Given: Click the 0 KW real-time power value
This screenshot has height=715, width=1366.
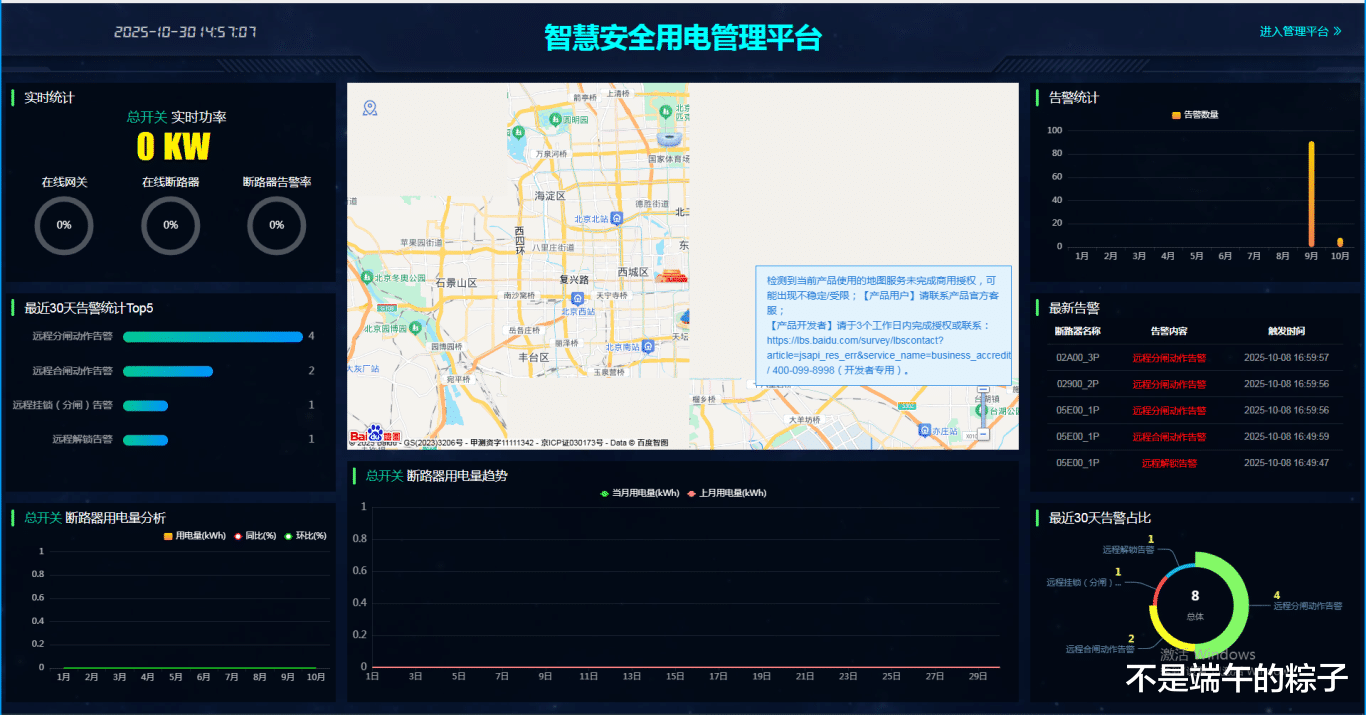Looking at the screenshot, I should [174, 147].
